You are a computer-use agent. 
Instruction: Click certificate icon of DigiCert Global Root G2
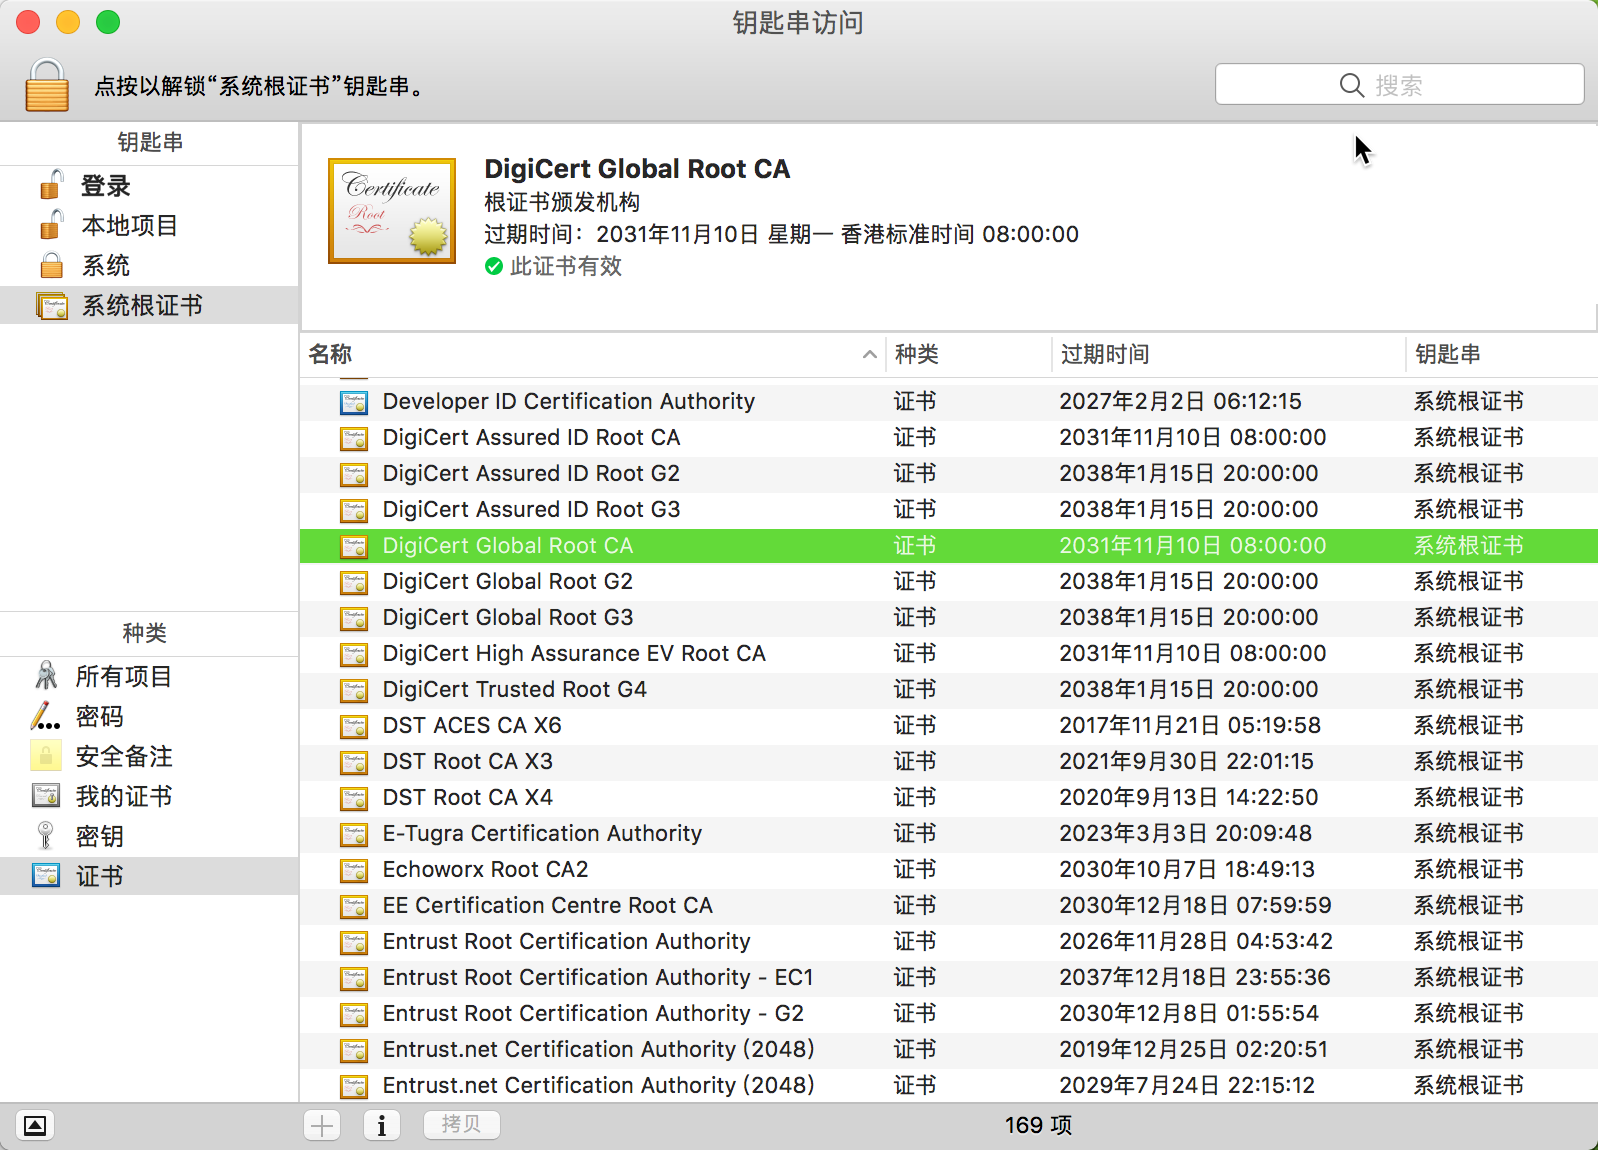pyautogui.click(x=354, y=583)
